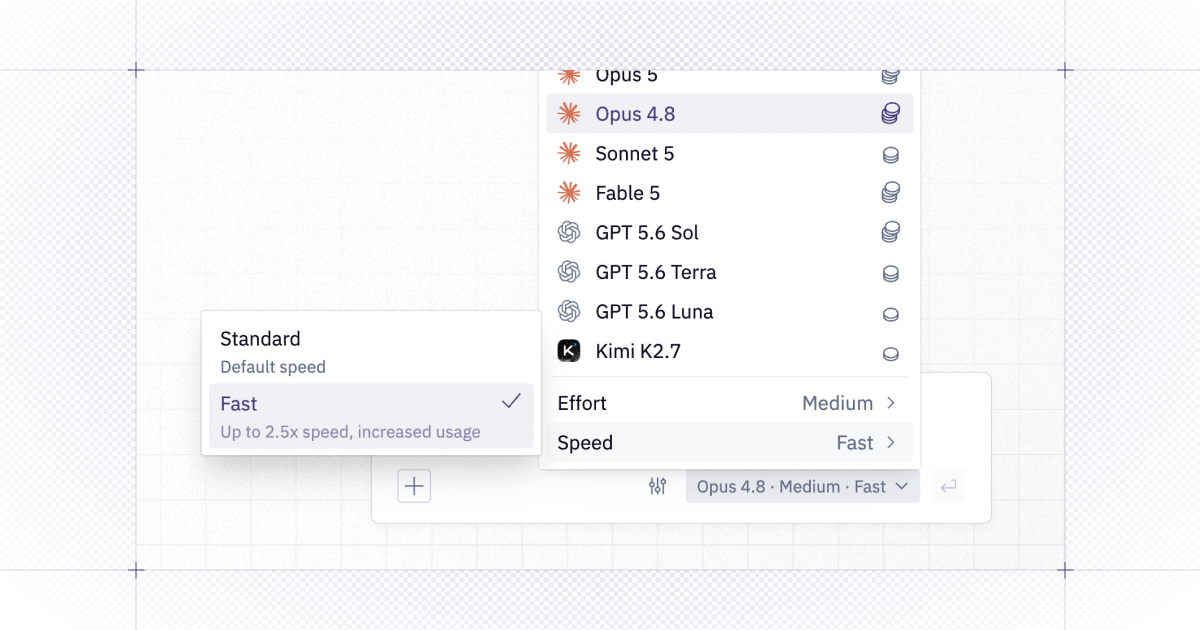1200x630 pixels.
Task: Click the checkmark on the Fast option
Action: pyautogui.click(x=511, y=401)
